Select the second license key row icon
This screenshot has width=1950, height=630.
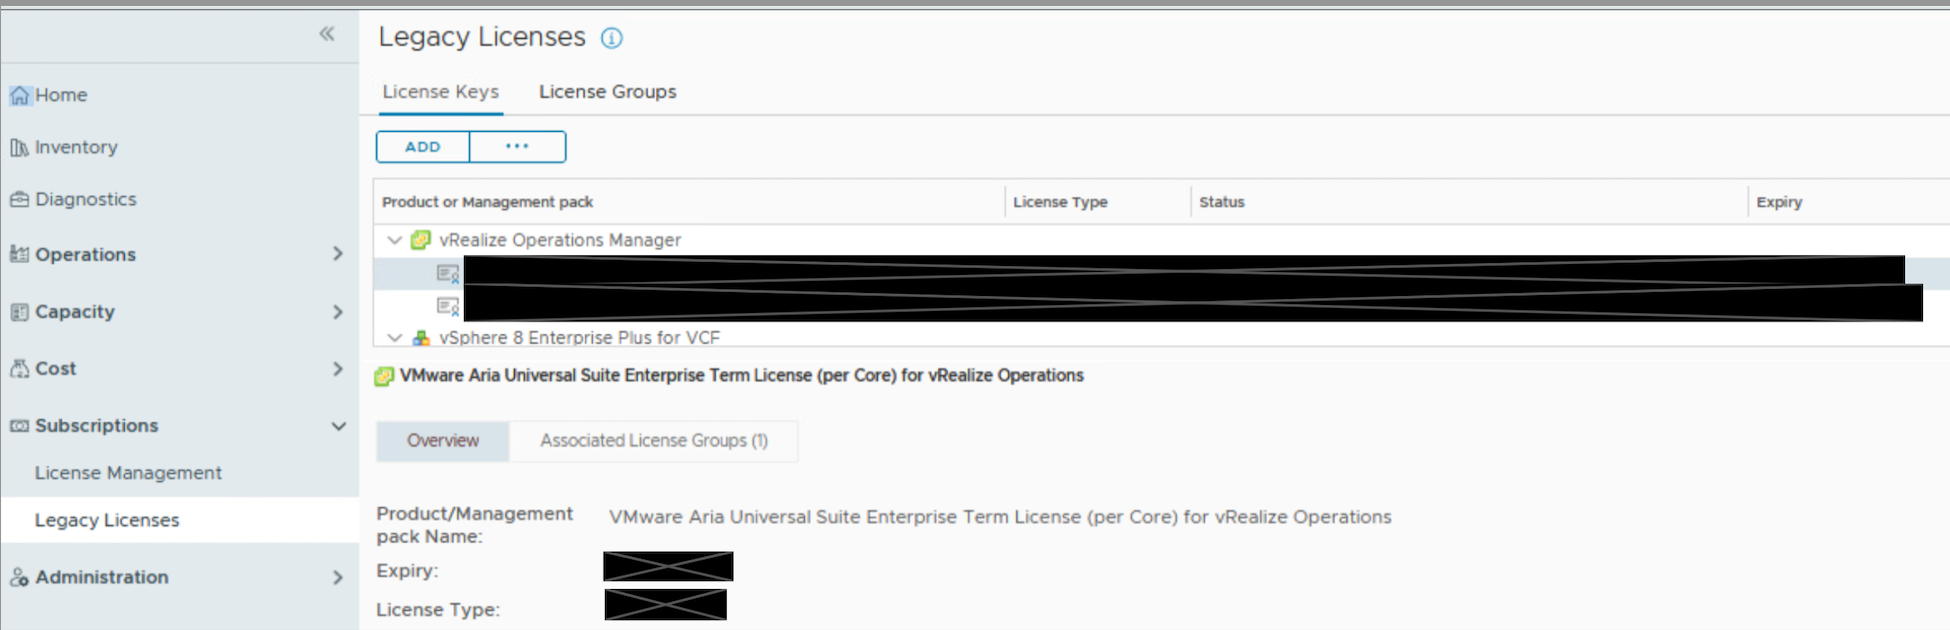tap(448, 306)
